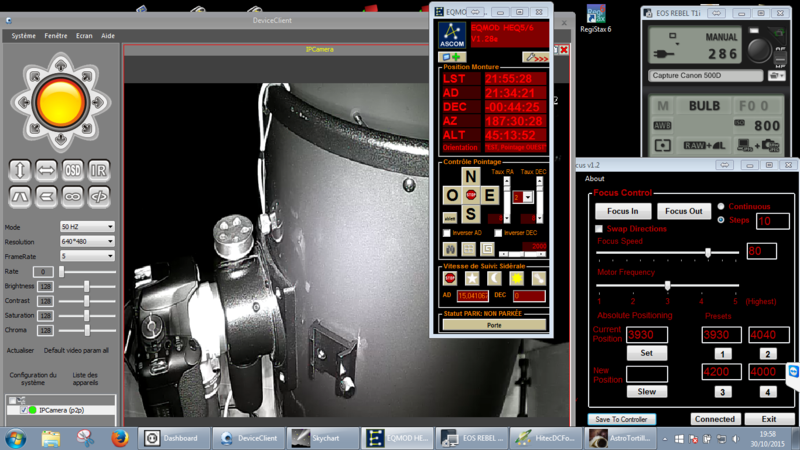Select the Steps radio button
Viewport: 800px width, 450px height.
click(x=721, y=220)
